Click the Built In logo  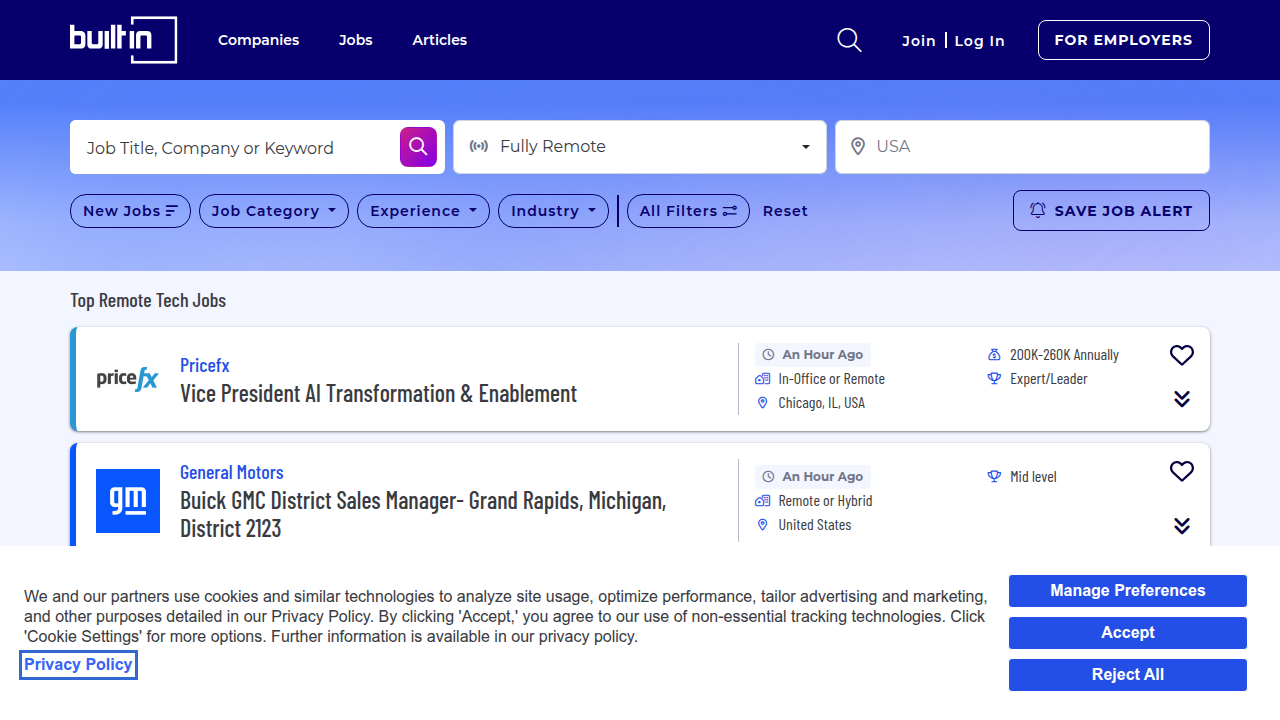click(123, 40)
